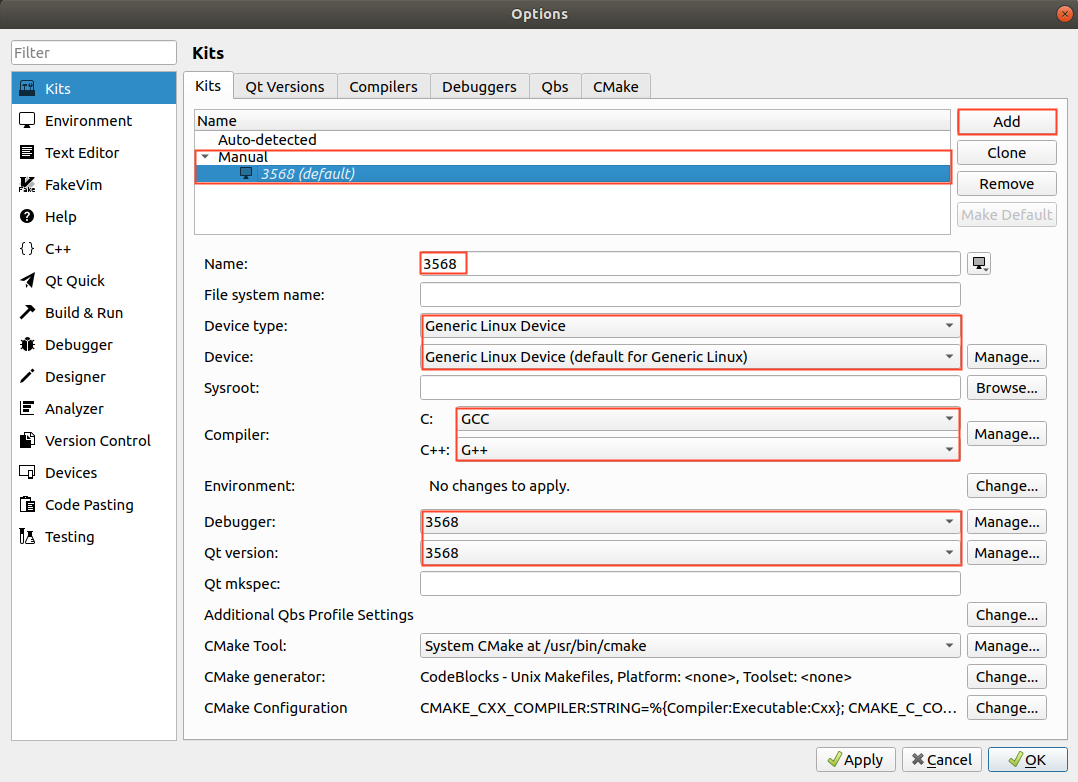
Task: Open the Qt version dropdown
Action: pos(690,553)
